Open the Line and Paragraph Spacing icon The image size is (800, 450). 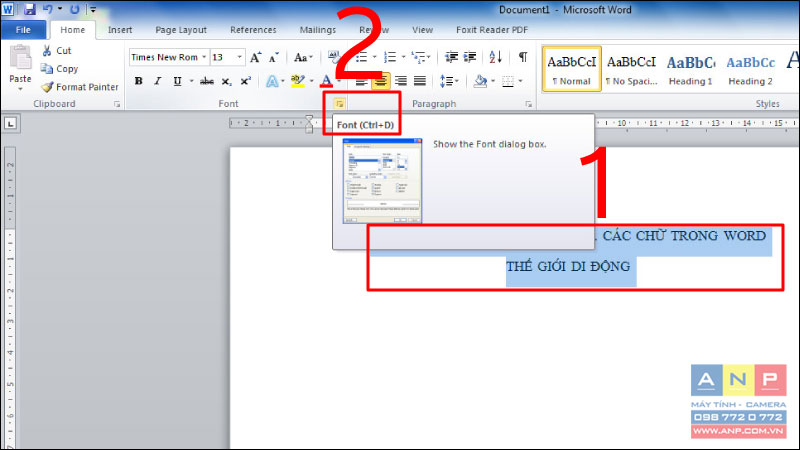pyautogui.click(x=446, y=81)
